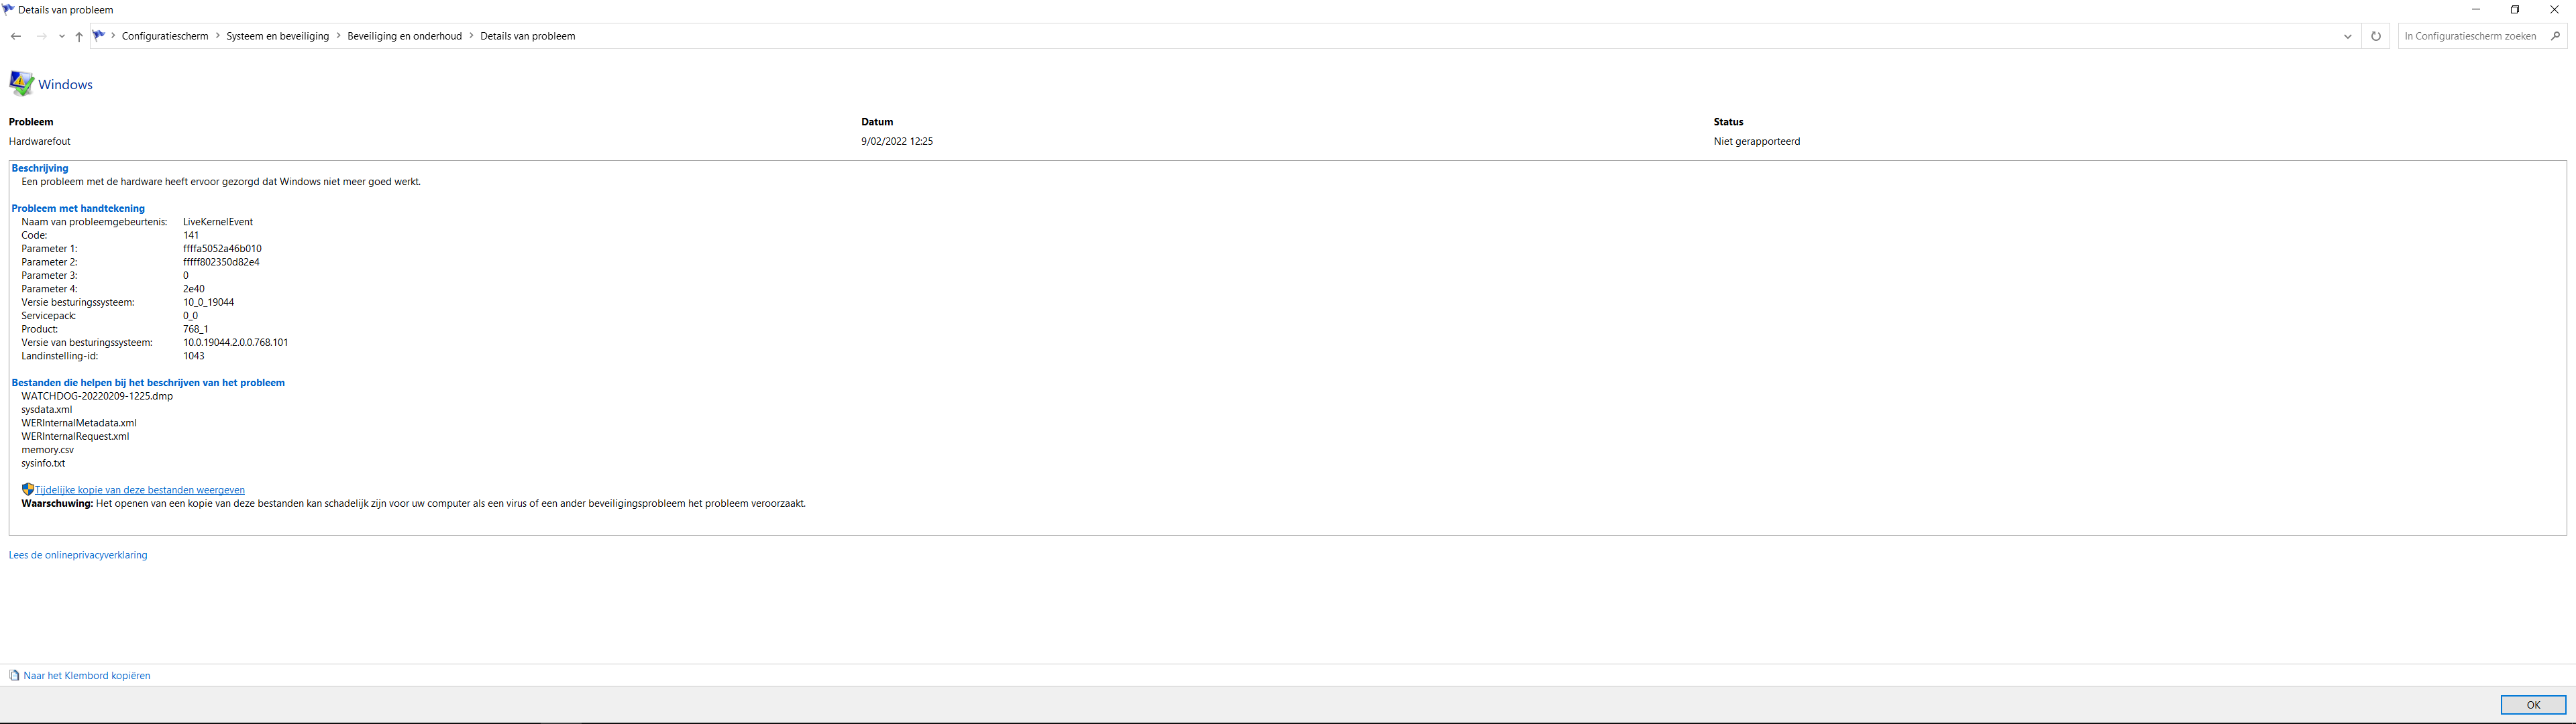The width and height of the screenshot is (2576, 724).
Task: Click the search magnifier icon
Action: tap(2555, 36)
